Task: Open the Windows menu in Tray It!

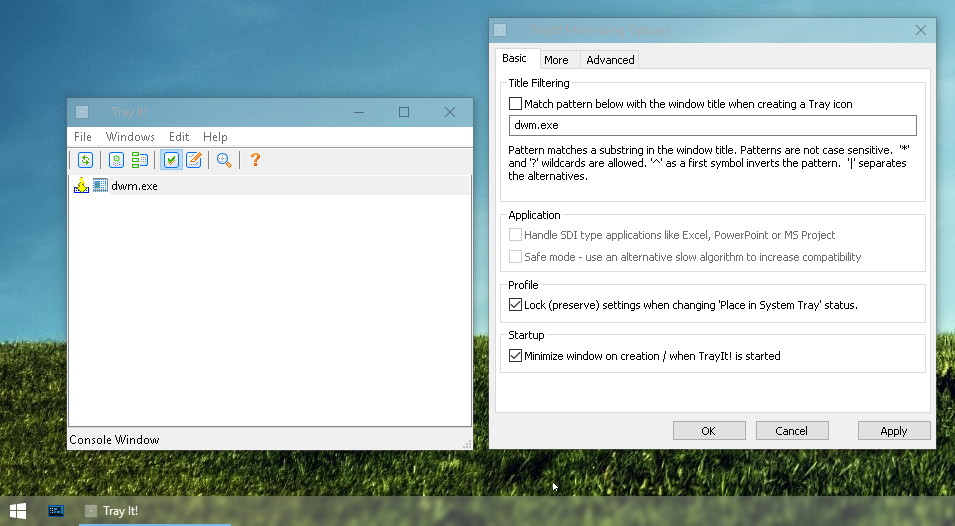Action: 130,137
